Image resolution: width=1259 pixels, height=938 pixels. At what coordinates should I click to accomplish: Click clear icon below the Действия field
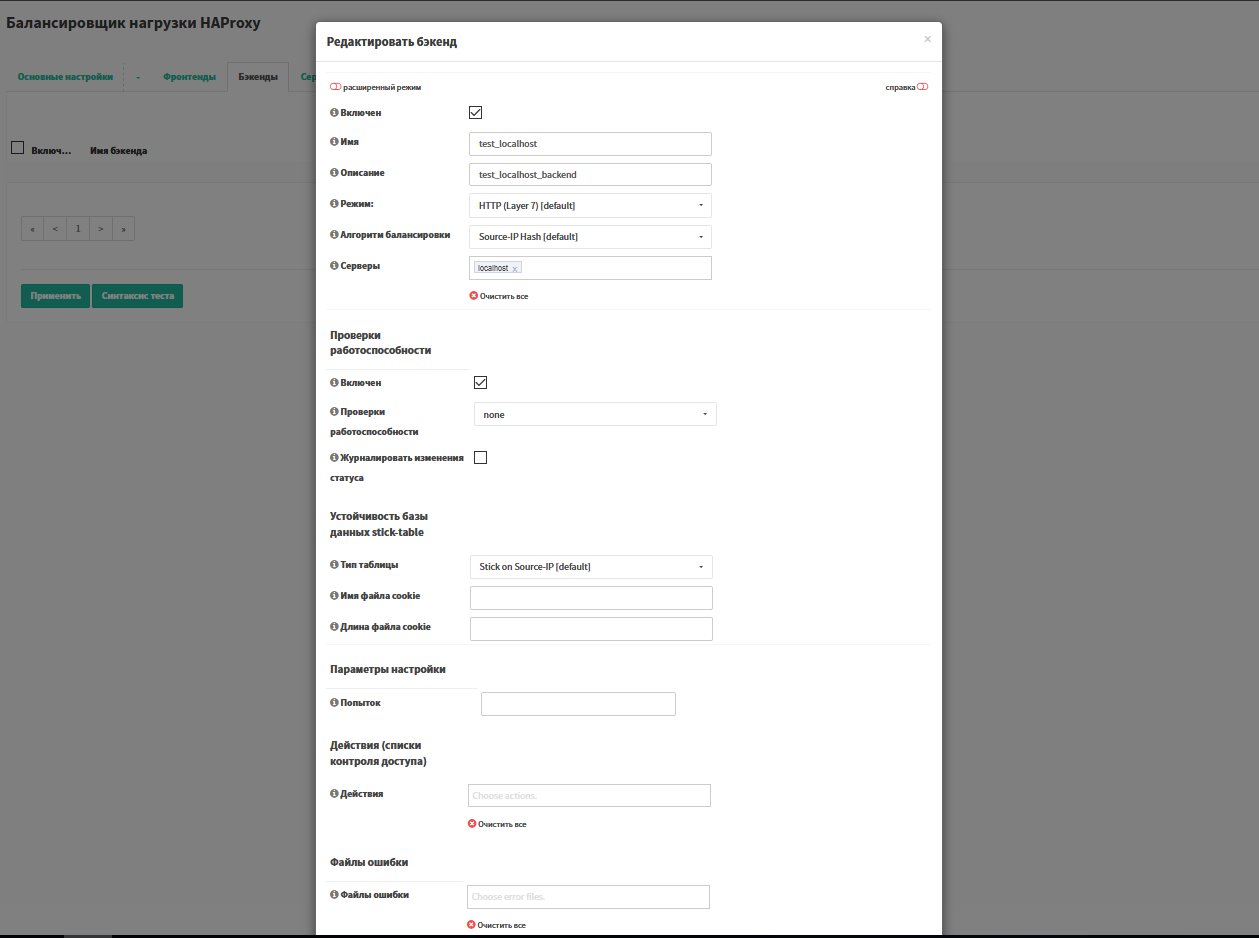[x=471, y=823]
